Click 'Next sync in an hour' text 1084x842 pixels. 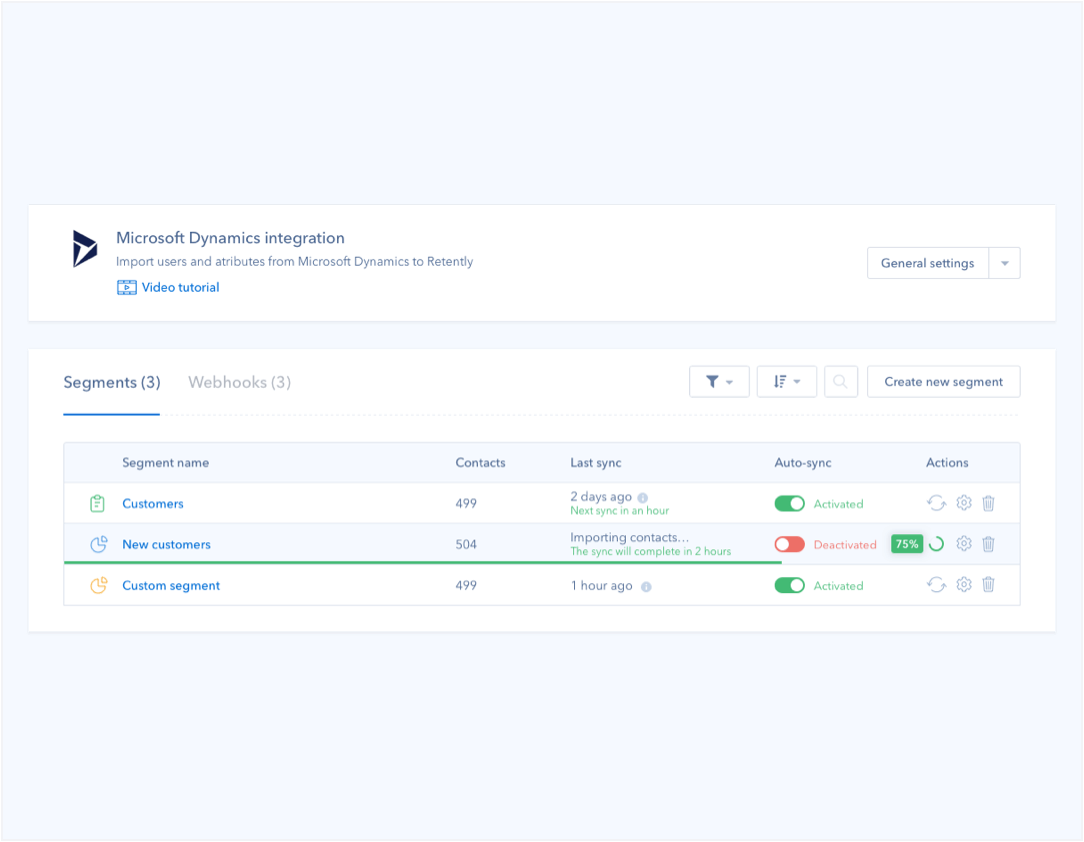[619, 511]
